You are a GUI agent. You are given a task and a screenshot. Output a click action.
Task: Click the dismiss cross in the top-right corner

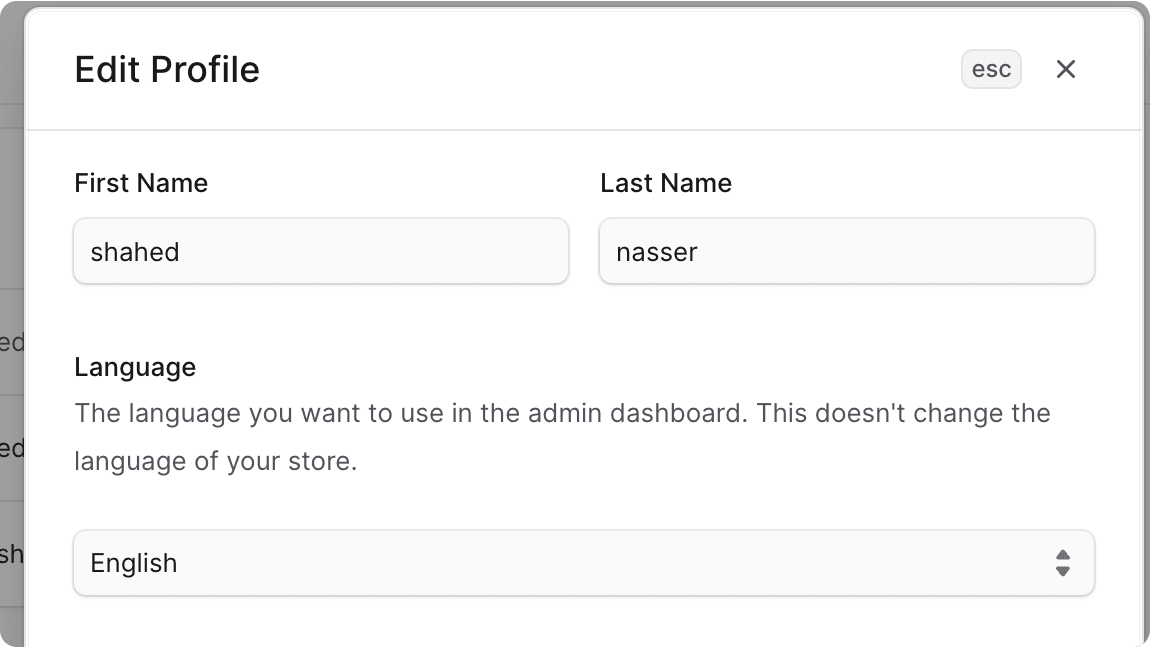pyautogui.click(x=1065, y=69)
